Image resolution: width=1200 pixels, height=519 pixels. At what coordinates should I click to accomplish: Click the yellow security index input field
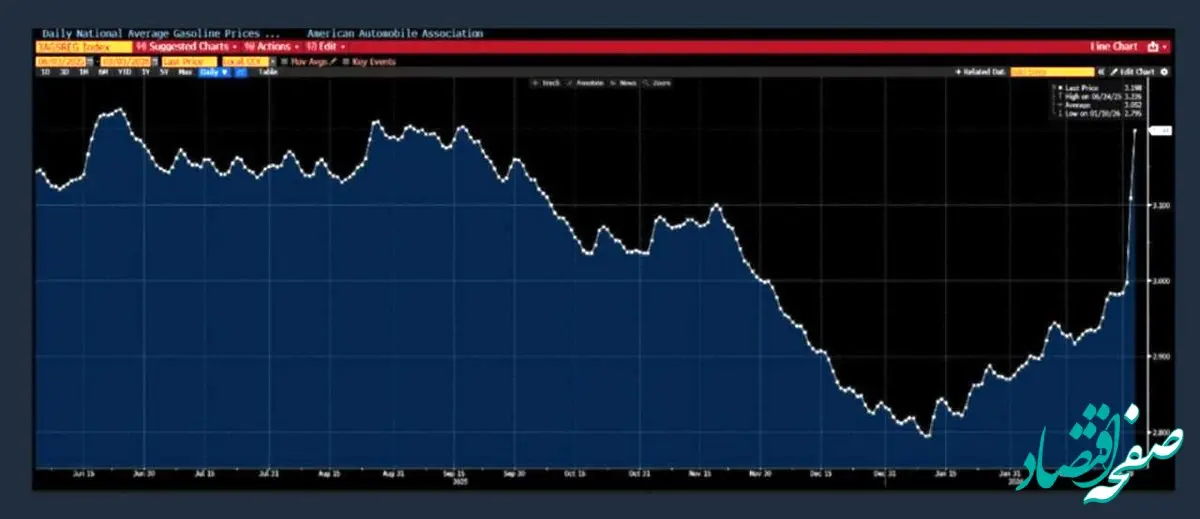click(83, 47)
